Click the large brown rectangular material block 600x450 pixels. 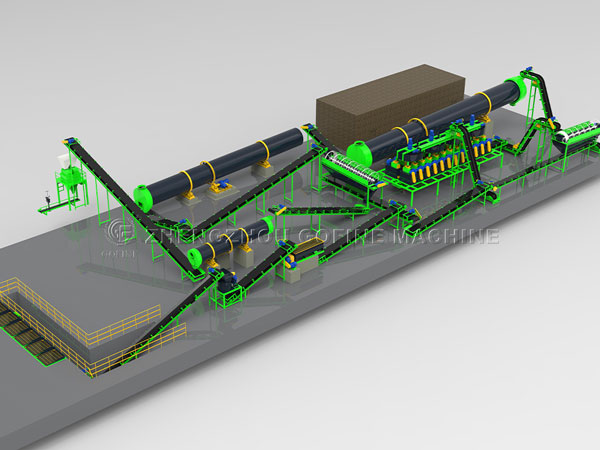(x=390, y=106)
